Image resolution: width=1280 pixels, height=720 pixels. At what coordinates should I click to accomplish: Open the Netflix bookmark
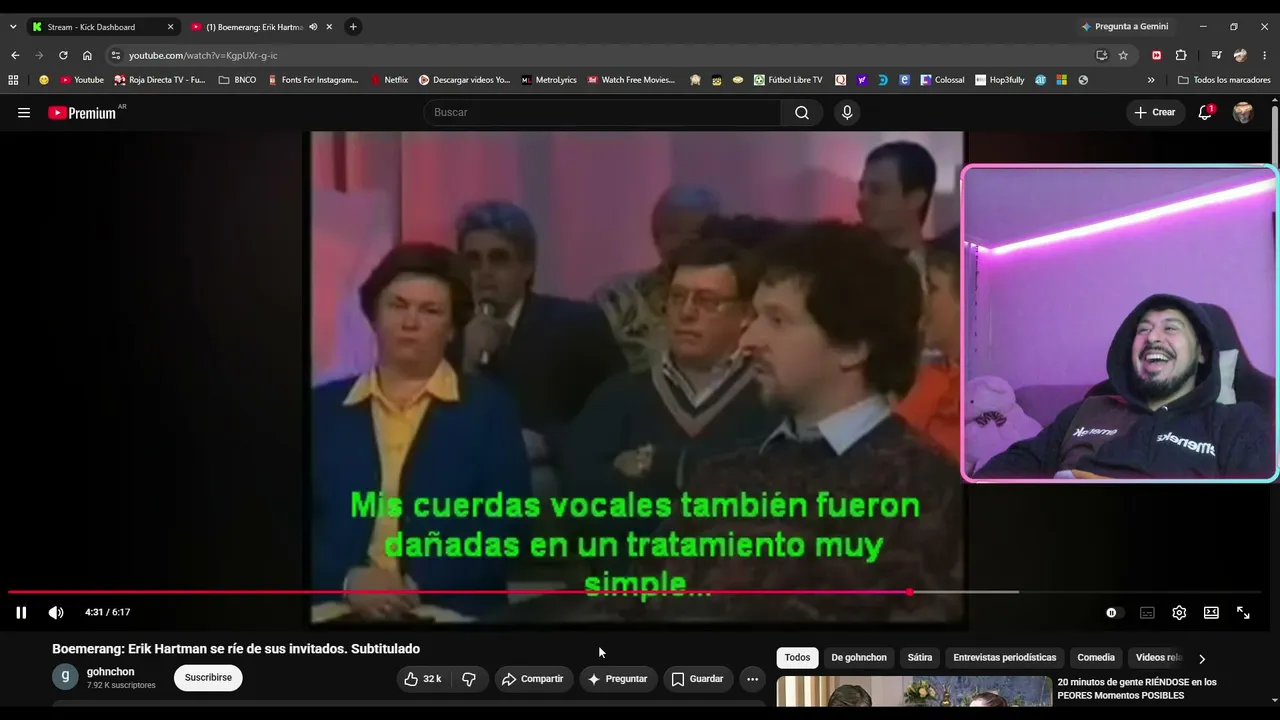click(389, 80)
